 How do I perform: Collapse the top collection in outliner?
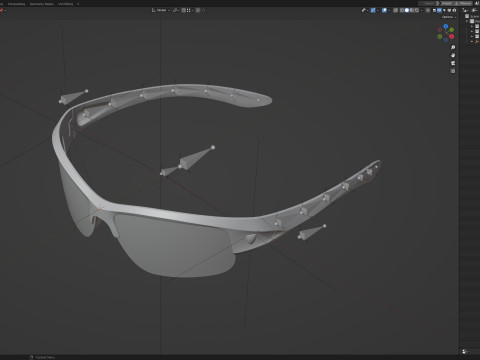[x=466, y=21]
